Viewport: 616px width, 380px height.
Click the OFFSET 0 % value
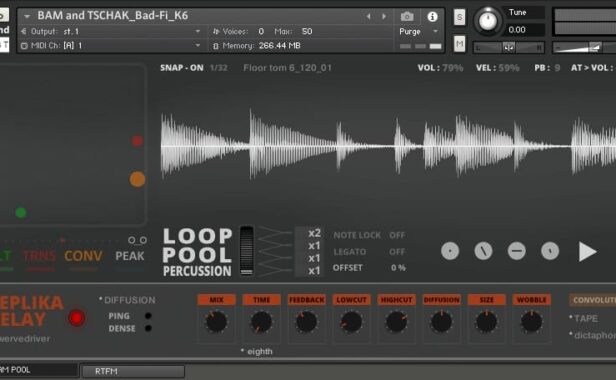(x=398, y=268)
